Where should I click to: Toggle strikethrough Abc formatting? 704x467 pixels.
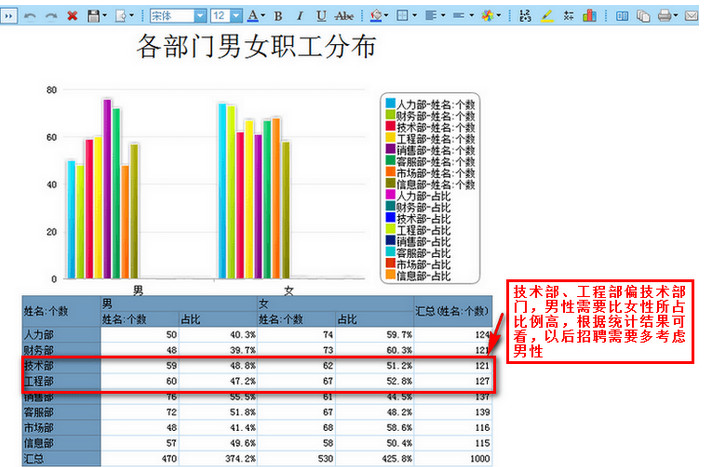click(345, 16)
